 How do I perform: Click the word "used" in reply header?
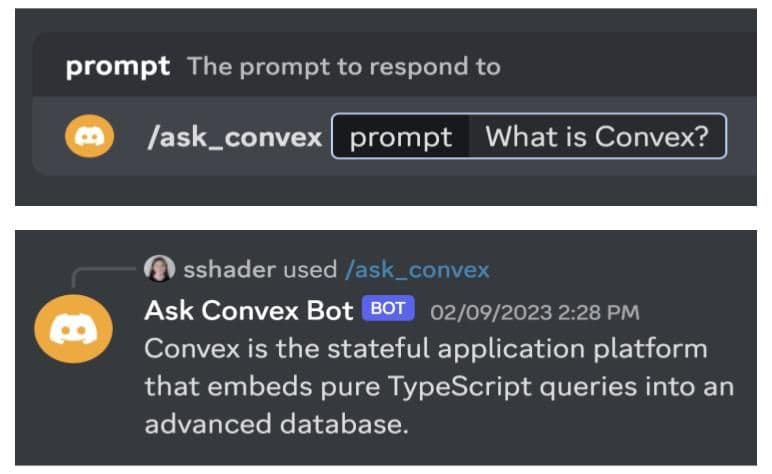pyautogui.click(x=310, y=269)
